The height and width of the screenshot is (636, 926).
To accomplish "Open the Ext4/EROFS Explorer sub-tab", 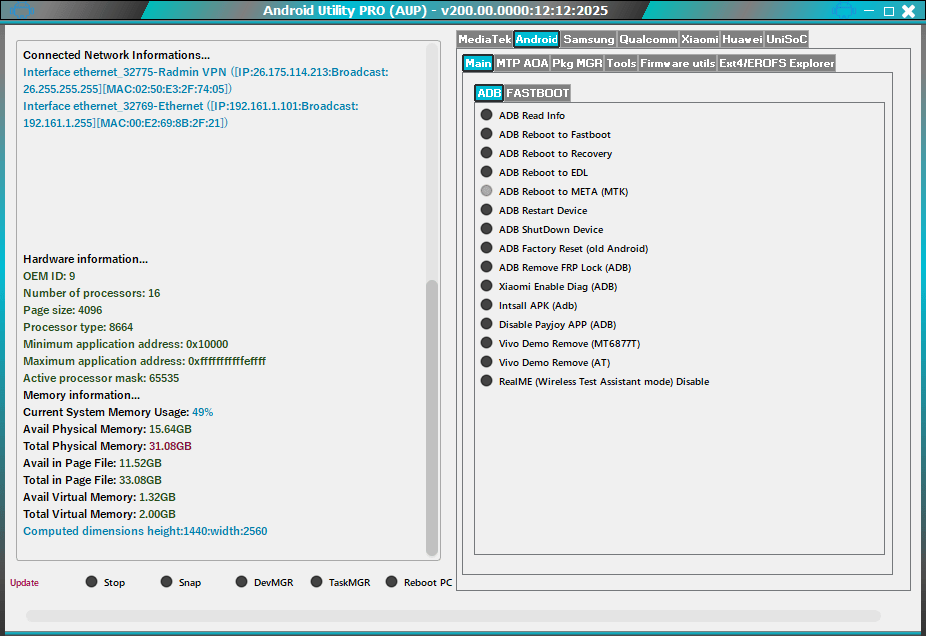I will point(777,63).
